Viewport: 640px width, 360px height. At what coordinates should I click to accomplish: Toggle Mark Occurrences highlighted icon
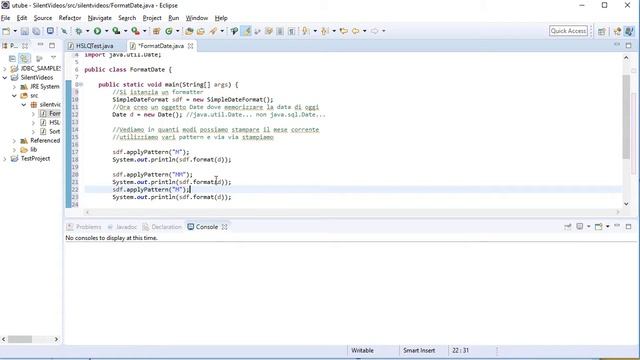246,31
